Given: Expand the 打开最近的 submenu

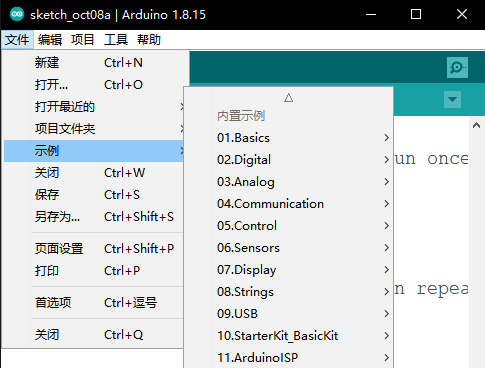Looking at the screenshot, I should tap(94, 107).
